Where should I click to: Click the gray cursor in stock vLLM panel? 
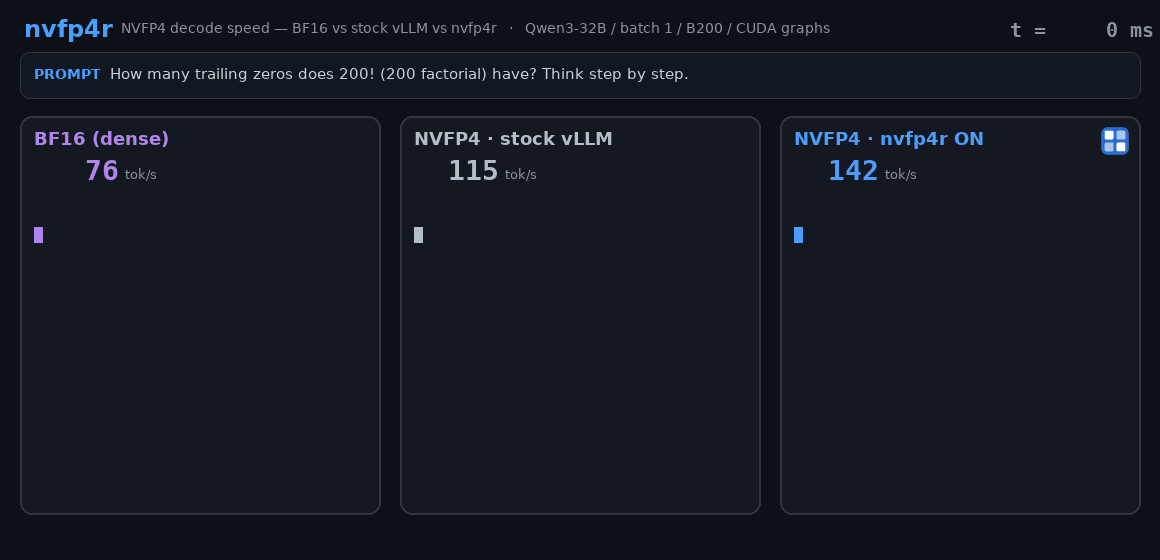click(x=419, y=235)
